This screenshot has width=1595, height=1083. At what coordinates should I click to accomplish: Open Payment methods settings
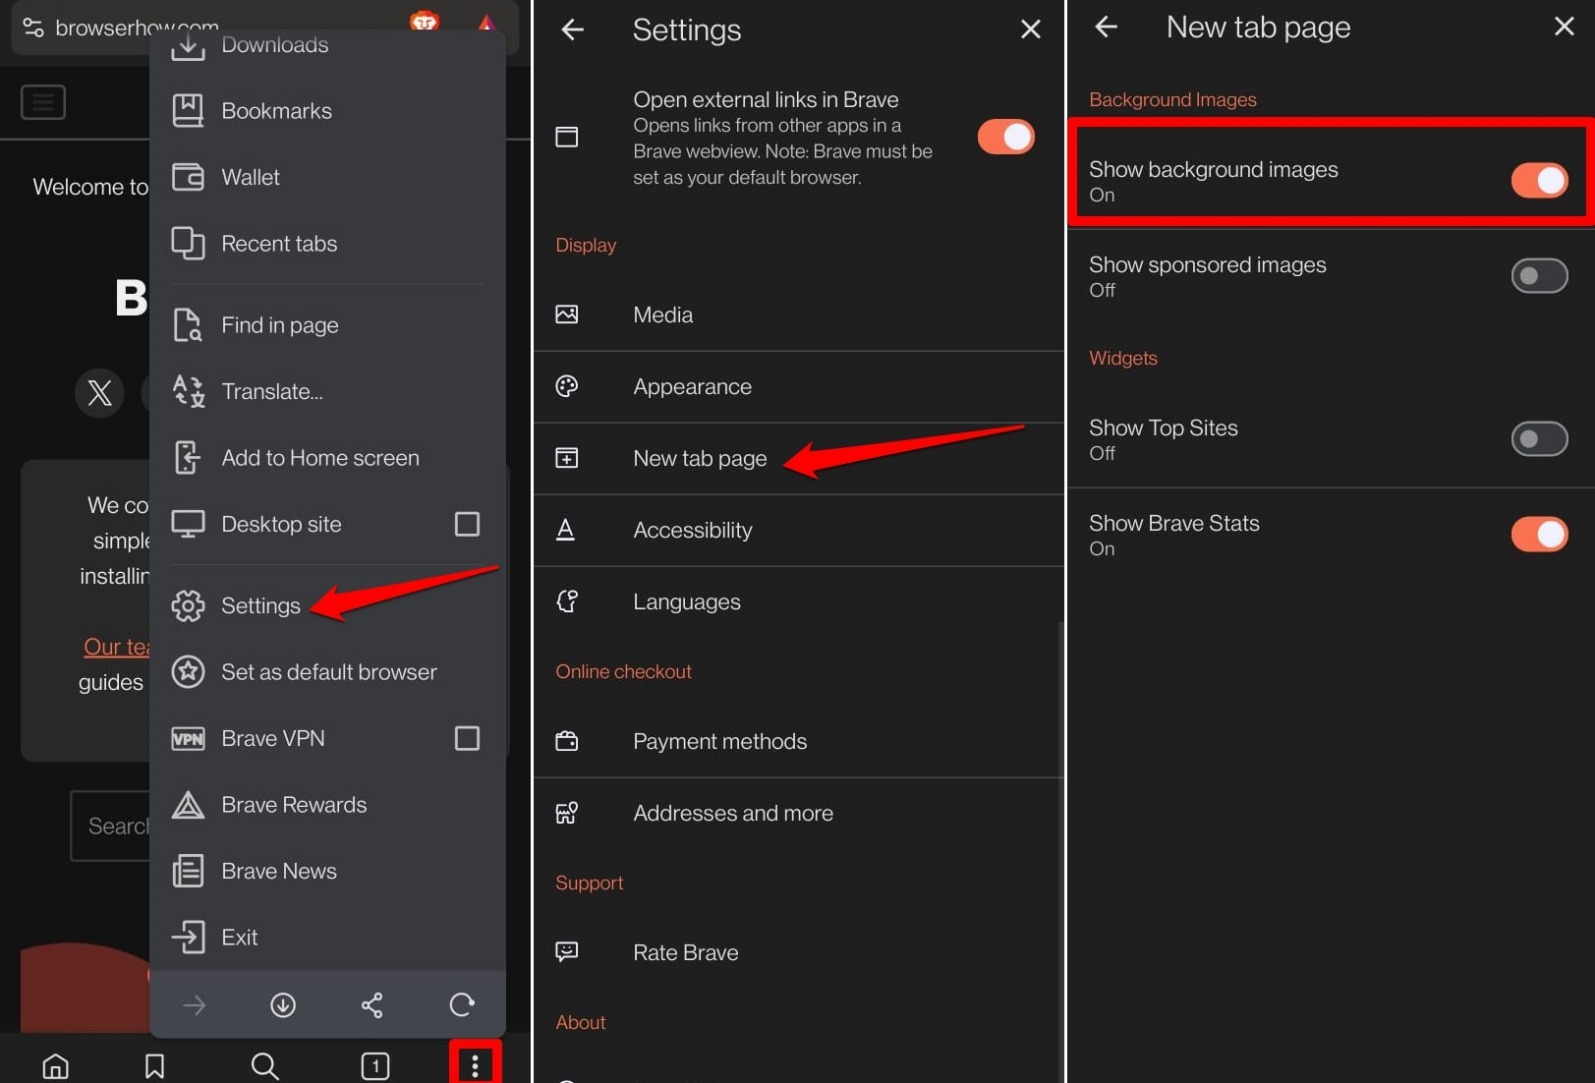pyautogui.click(x=798, y=741)
